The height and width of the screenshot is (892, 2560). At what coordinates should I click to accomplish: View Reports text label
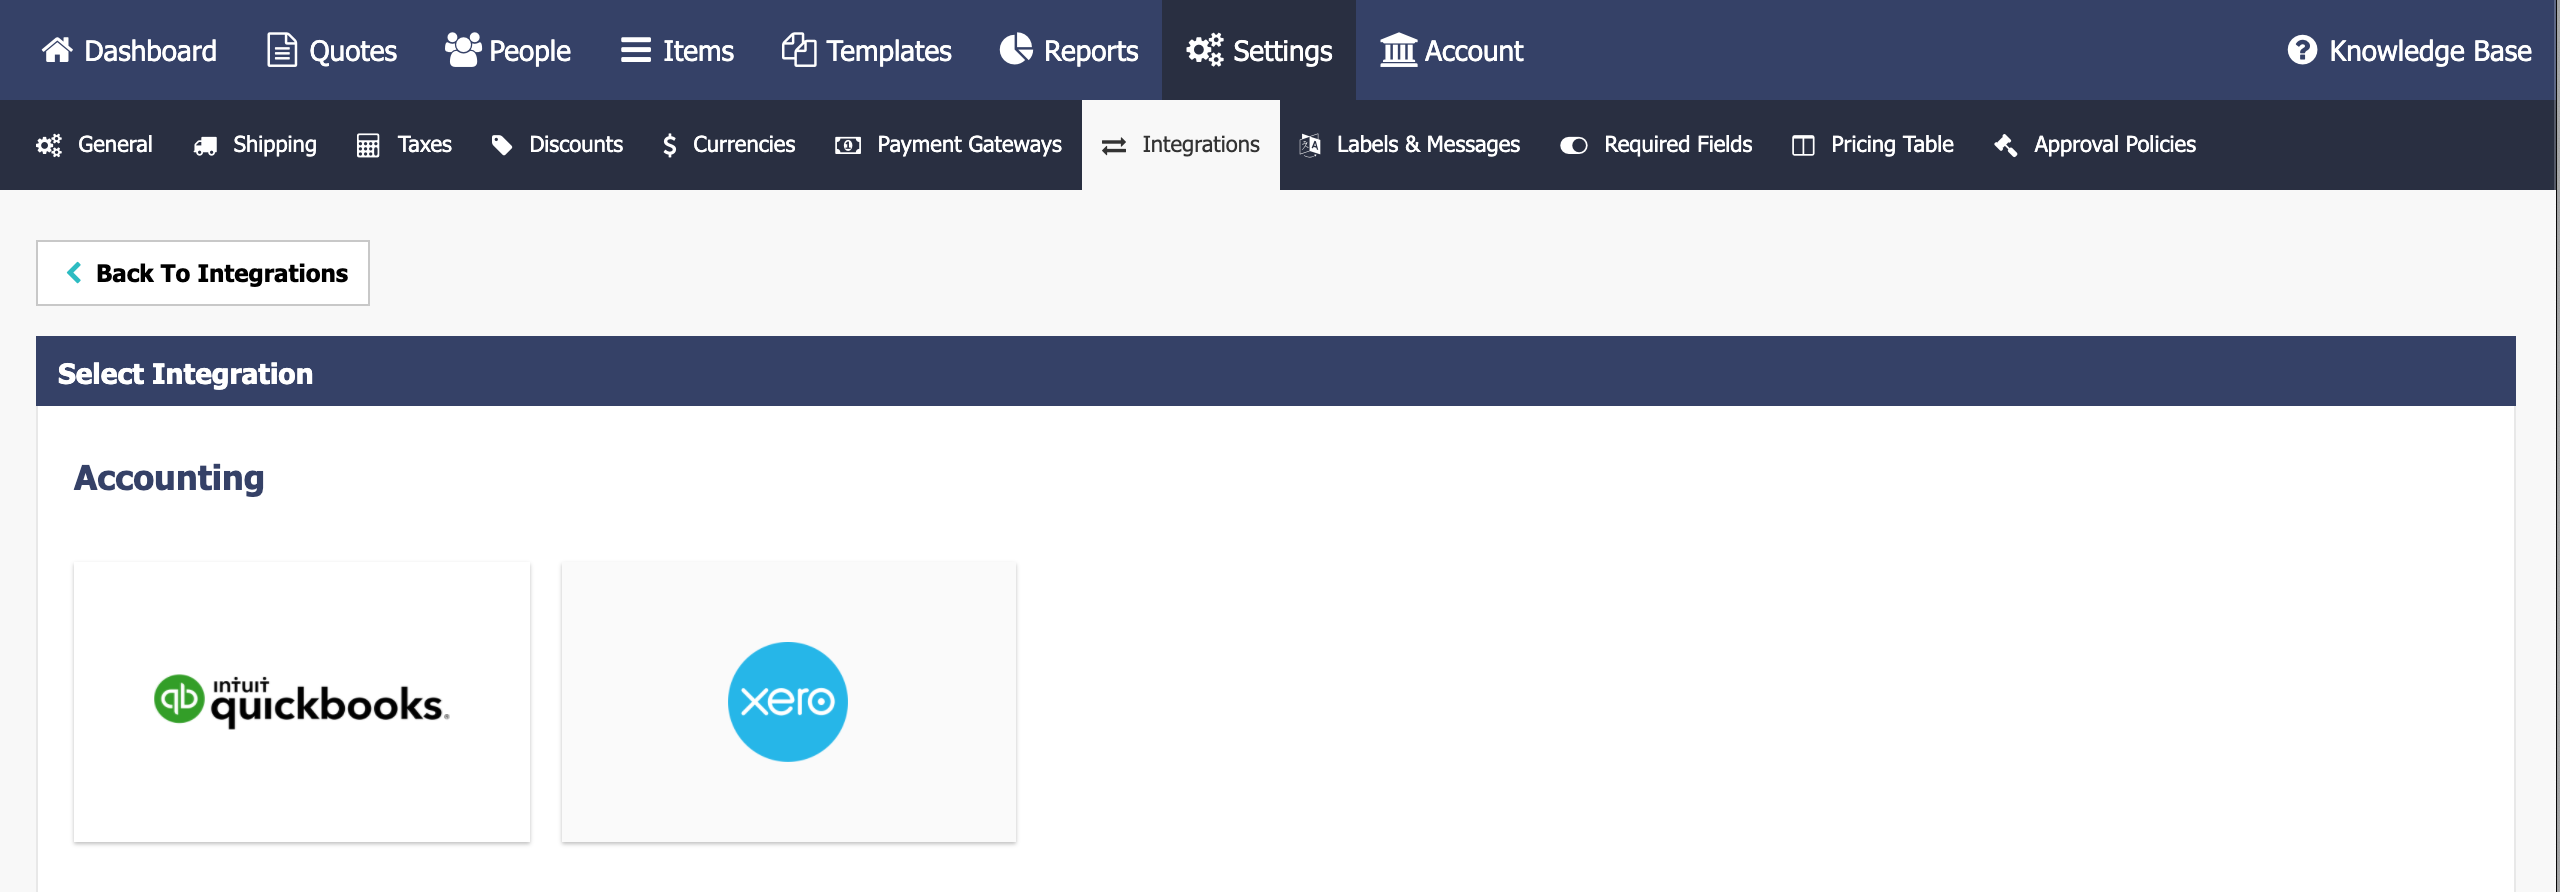click(x=1091, y=51)
